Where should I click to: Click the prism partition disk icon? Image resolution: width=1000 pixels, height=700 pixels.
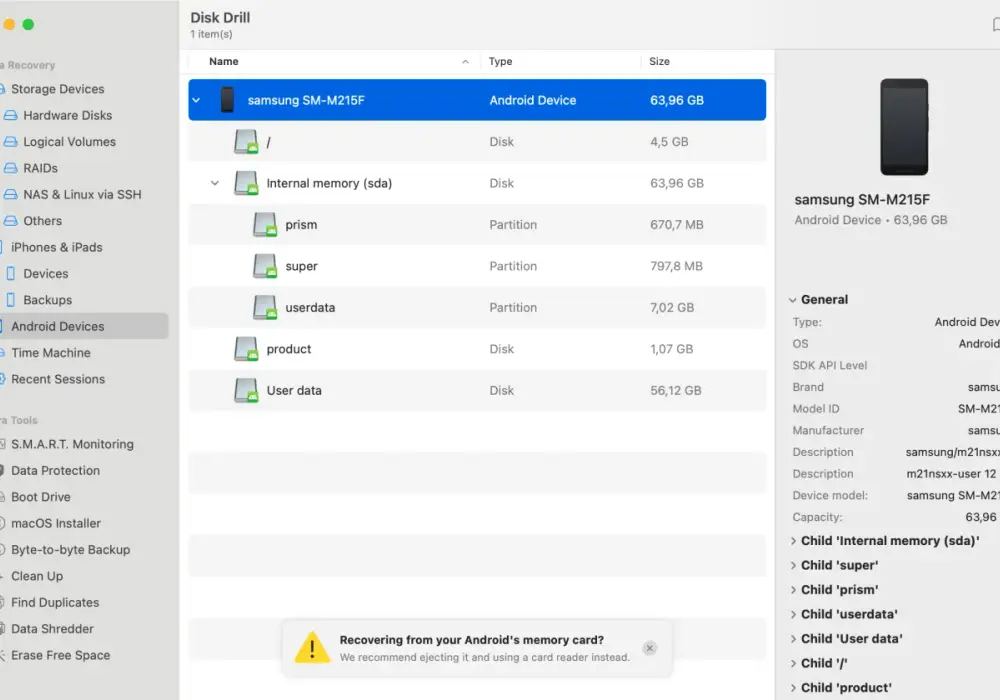point(265,224)
